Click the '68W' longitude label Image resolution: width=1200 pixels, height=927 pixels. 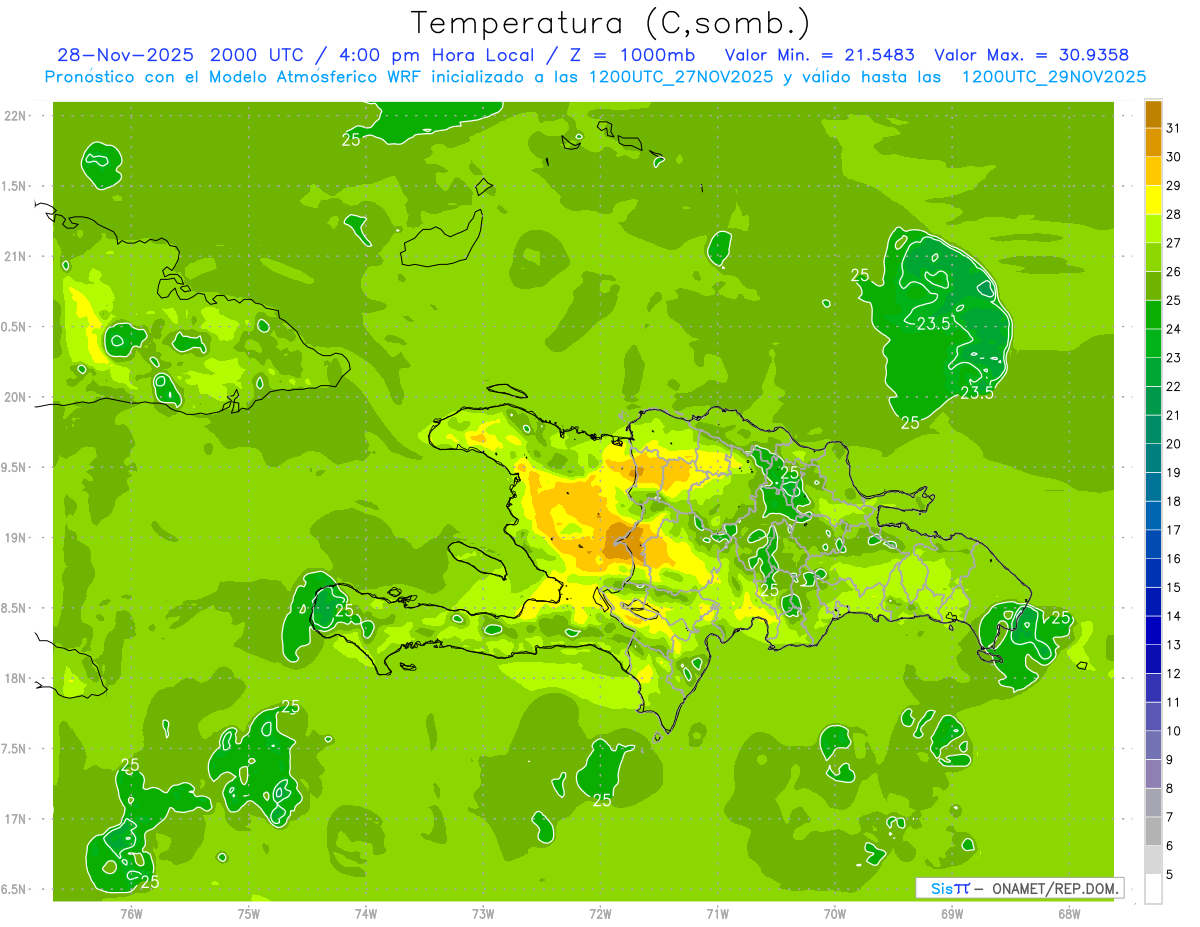pos(1069,914)
